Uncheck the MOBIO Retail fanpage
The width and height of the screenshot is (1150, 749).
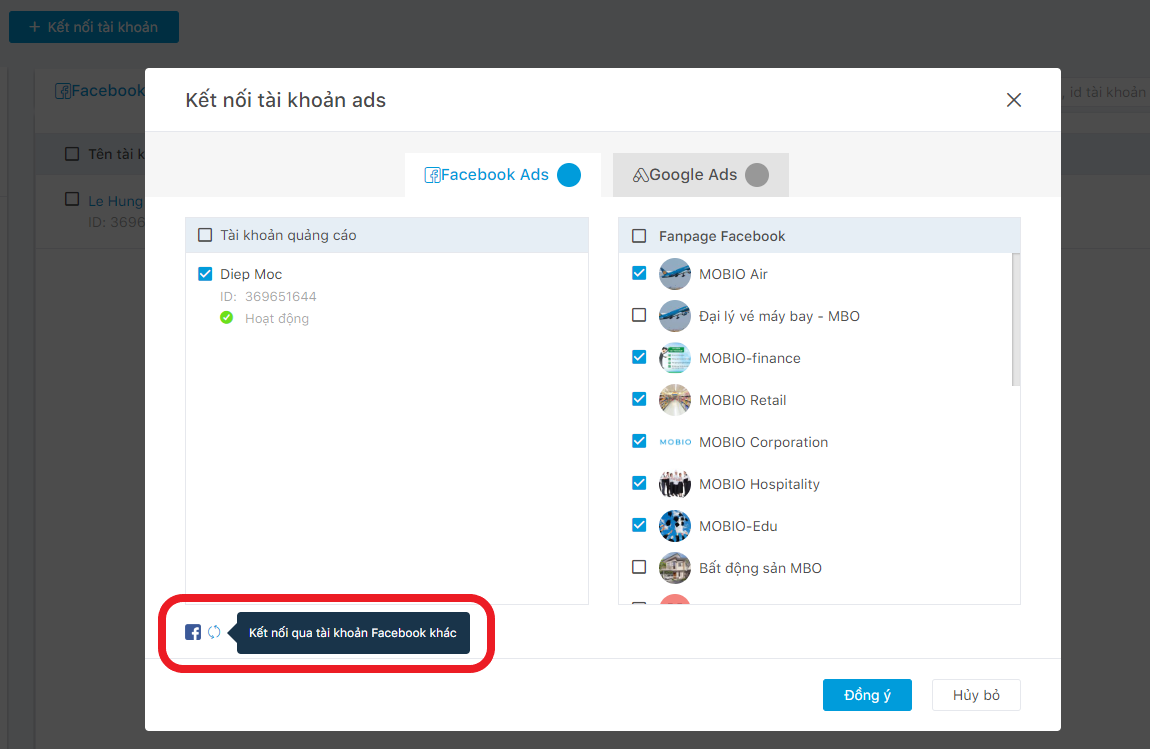click(x=640, y=399)
